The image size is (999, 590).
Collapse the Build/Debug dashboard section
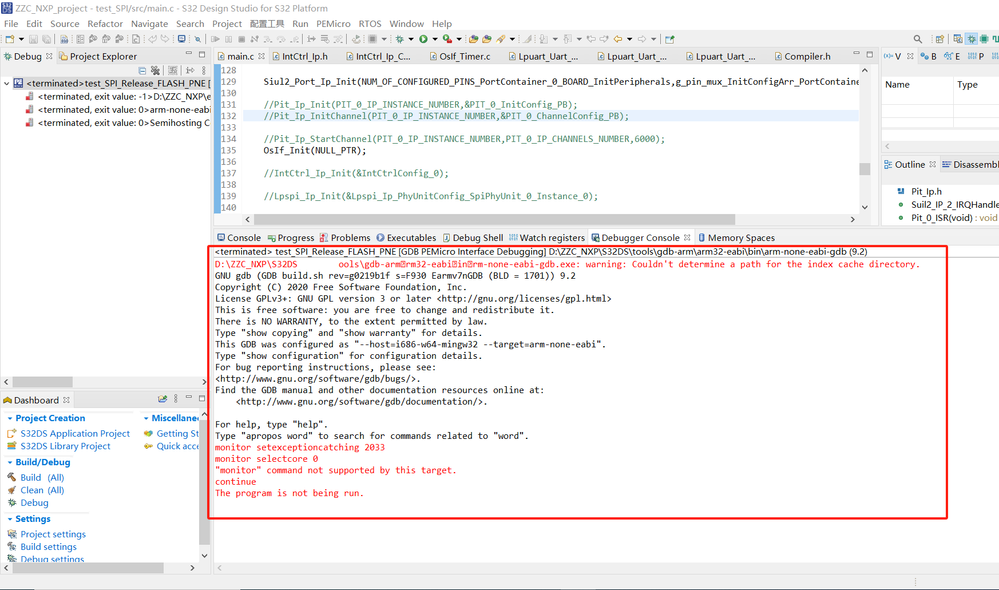10,462
